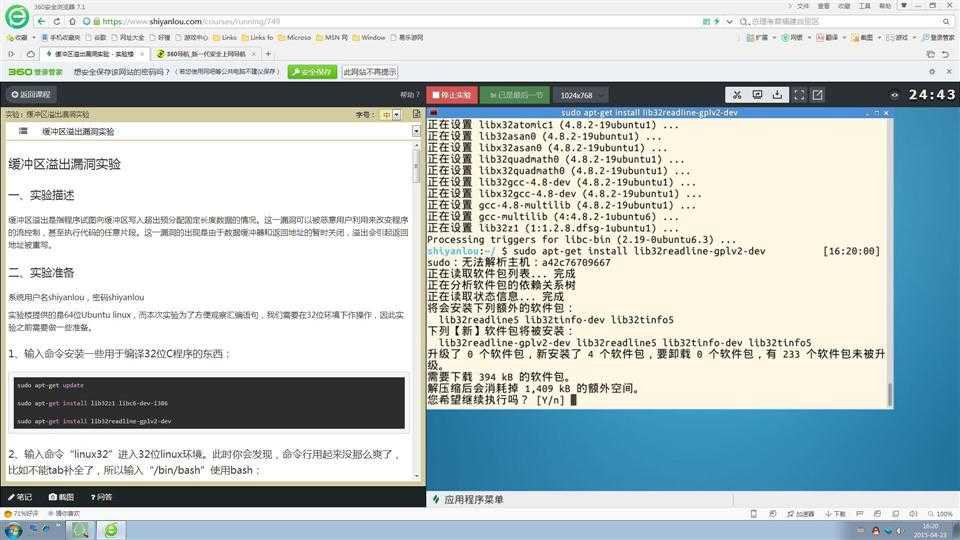The image size is (960, 540).
Task: Open password bar settings gear icon
Action: click(932, 72)
